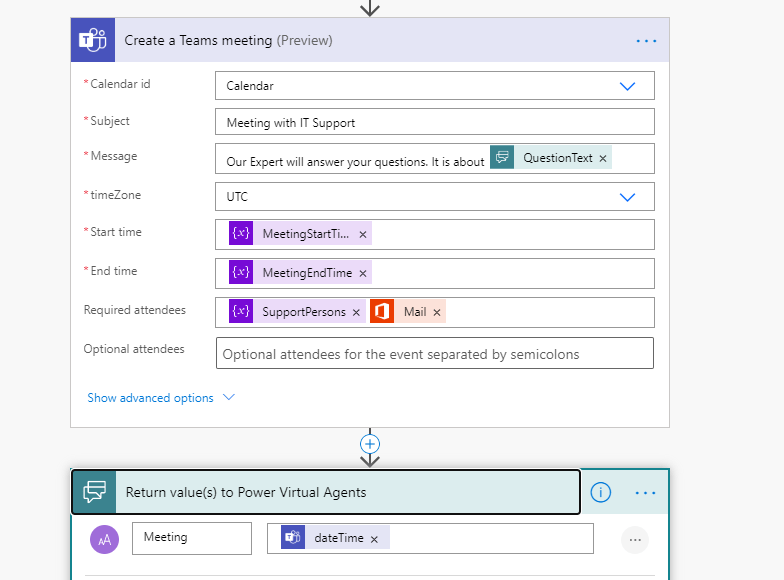
Task: Remove the dateTime token from output
Action: coord(374,539)
